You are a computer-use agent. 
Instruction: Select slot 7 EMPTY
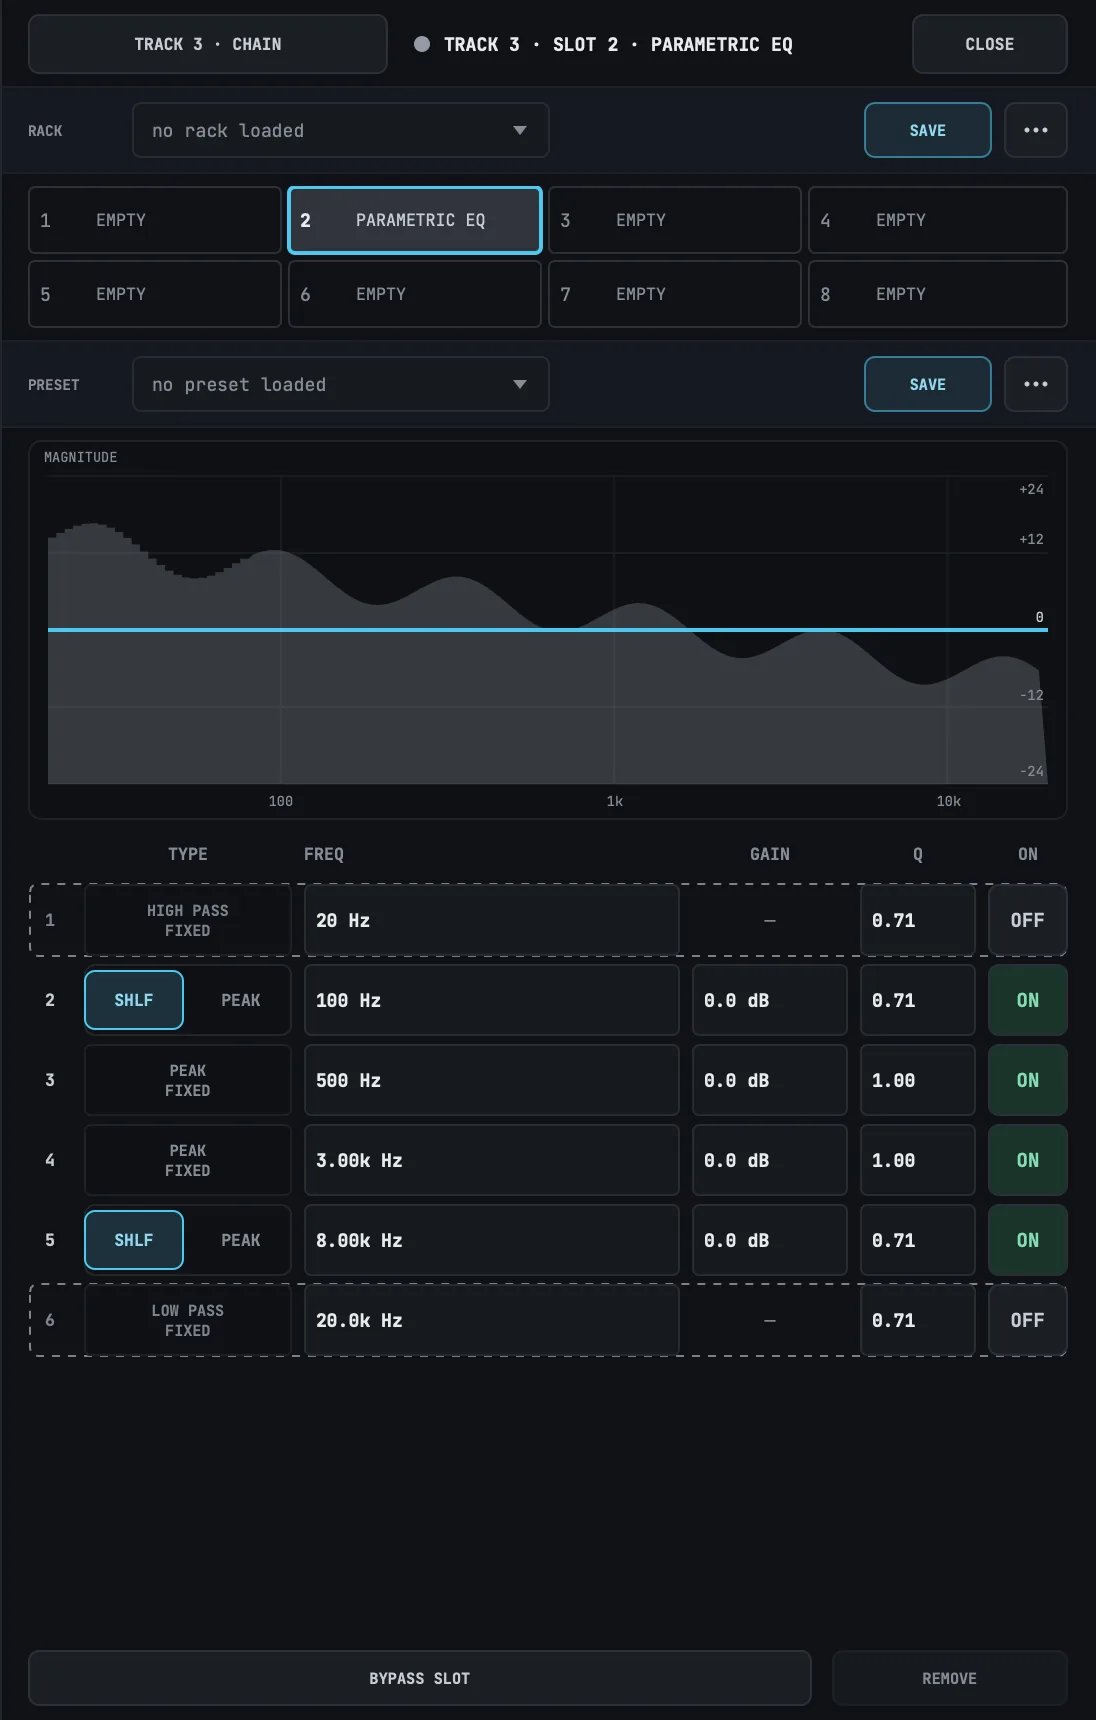coord(675,294)
